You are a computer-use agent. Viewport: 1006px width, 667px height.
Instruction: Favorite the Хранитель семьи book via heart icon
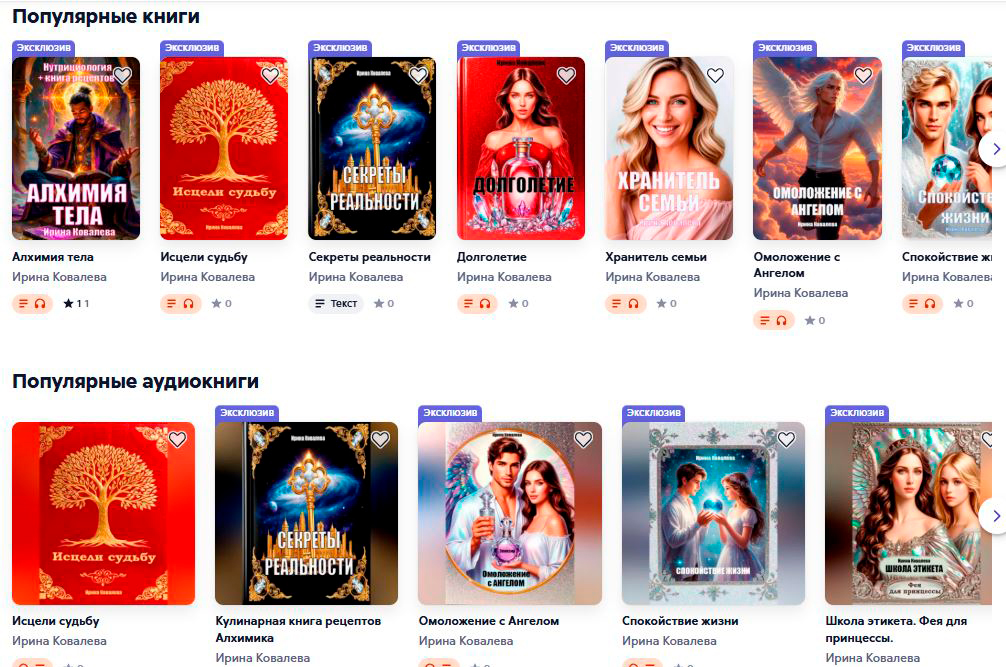point(715,75)
